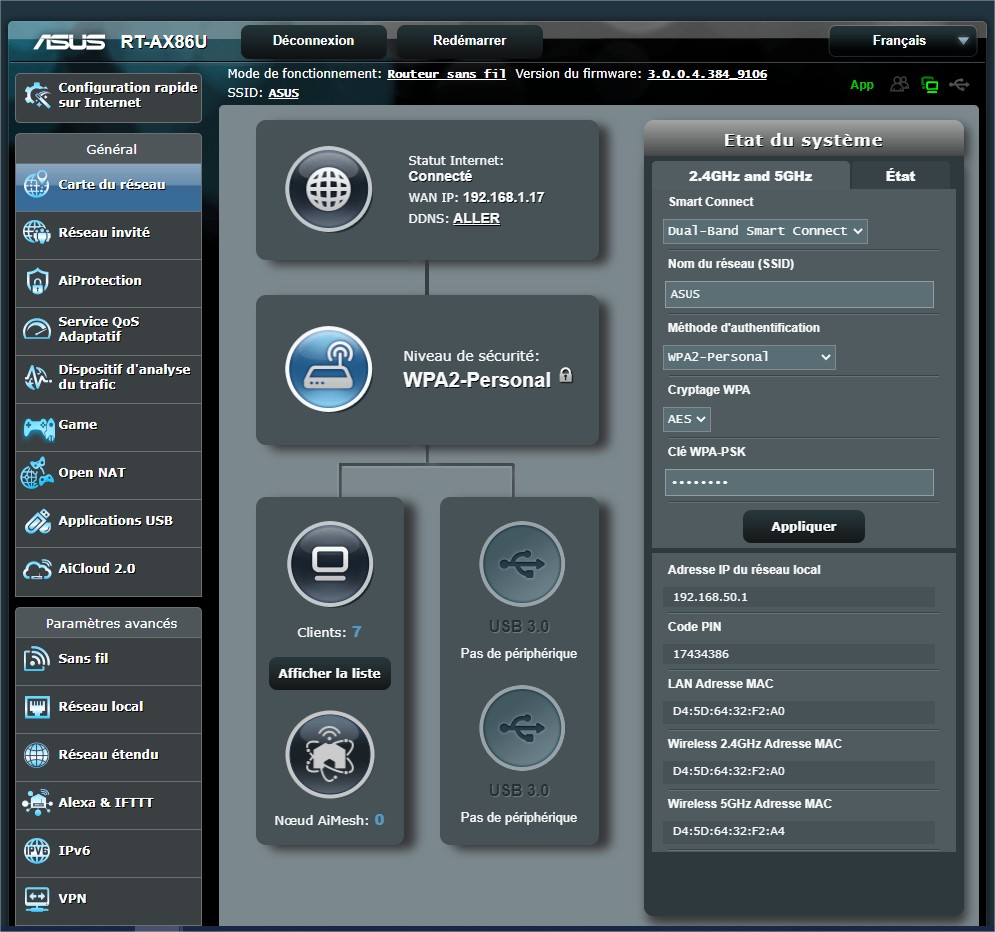995x932 pixels.
Task: Click the Clients computer icon
Action: [330, 564]
